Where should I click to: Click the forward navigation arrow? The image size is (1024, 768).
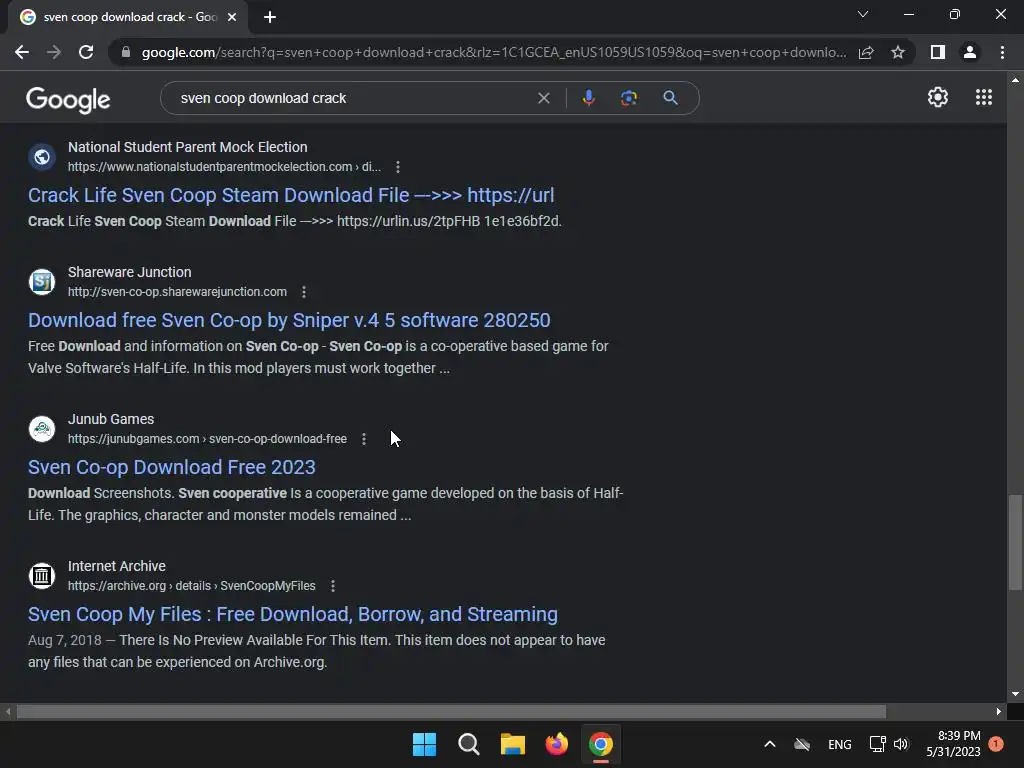pyautogui.click(x=54, y=52)
